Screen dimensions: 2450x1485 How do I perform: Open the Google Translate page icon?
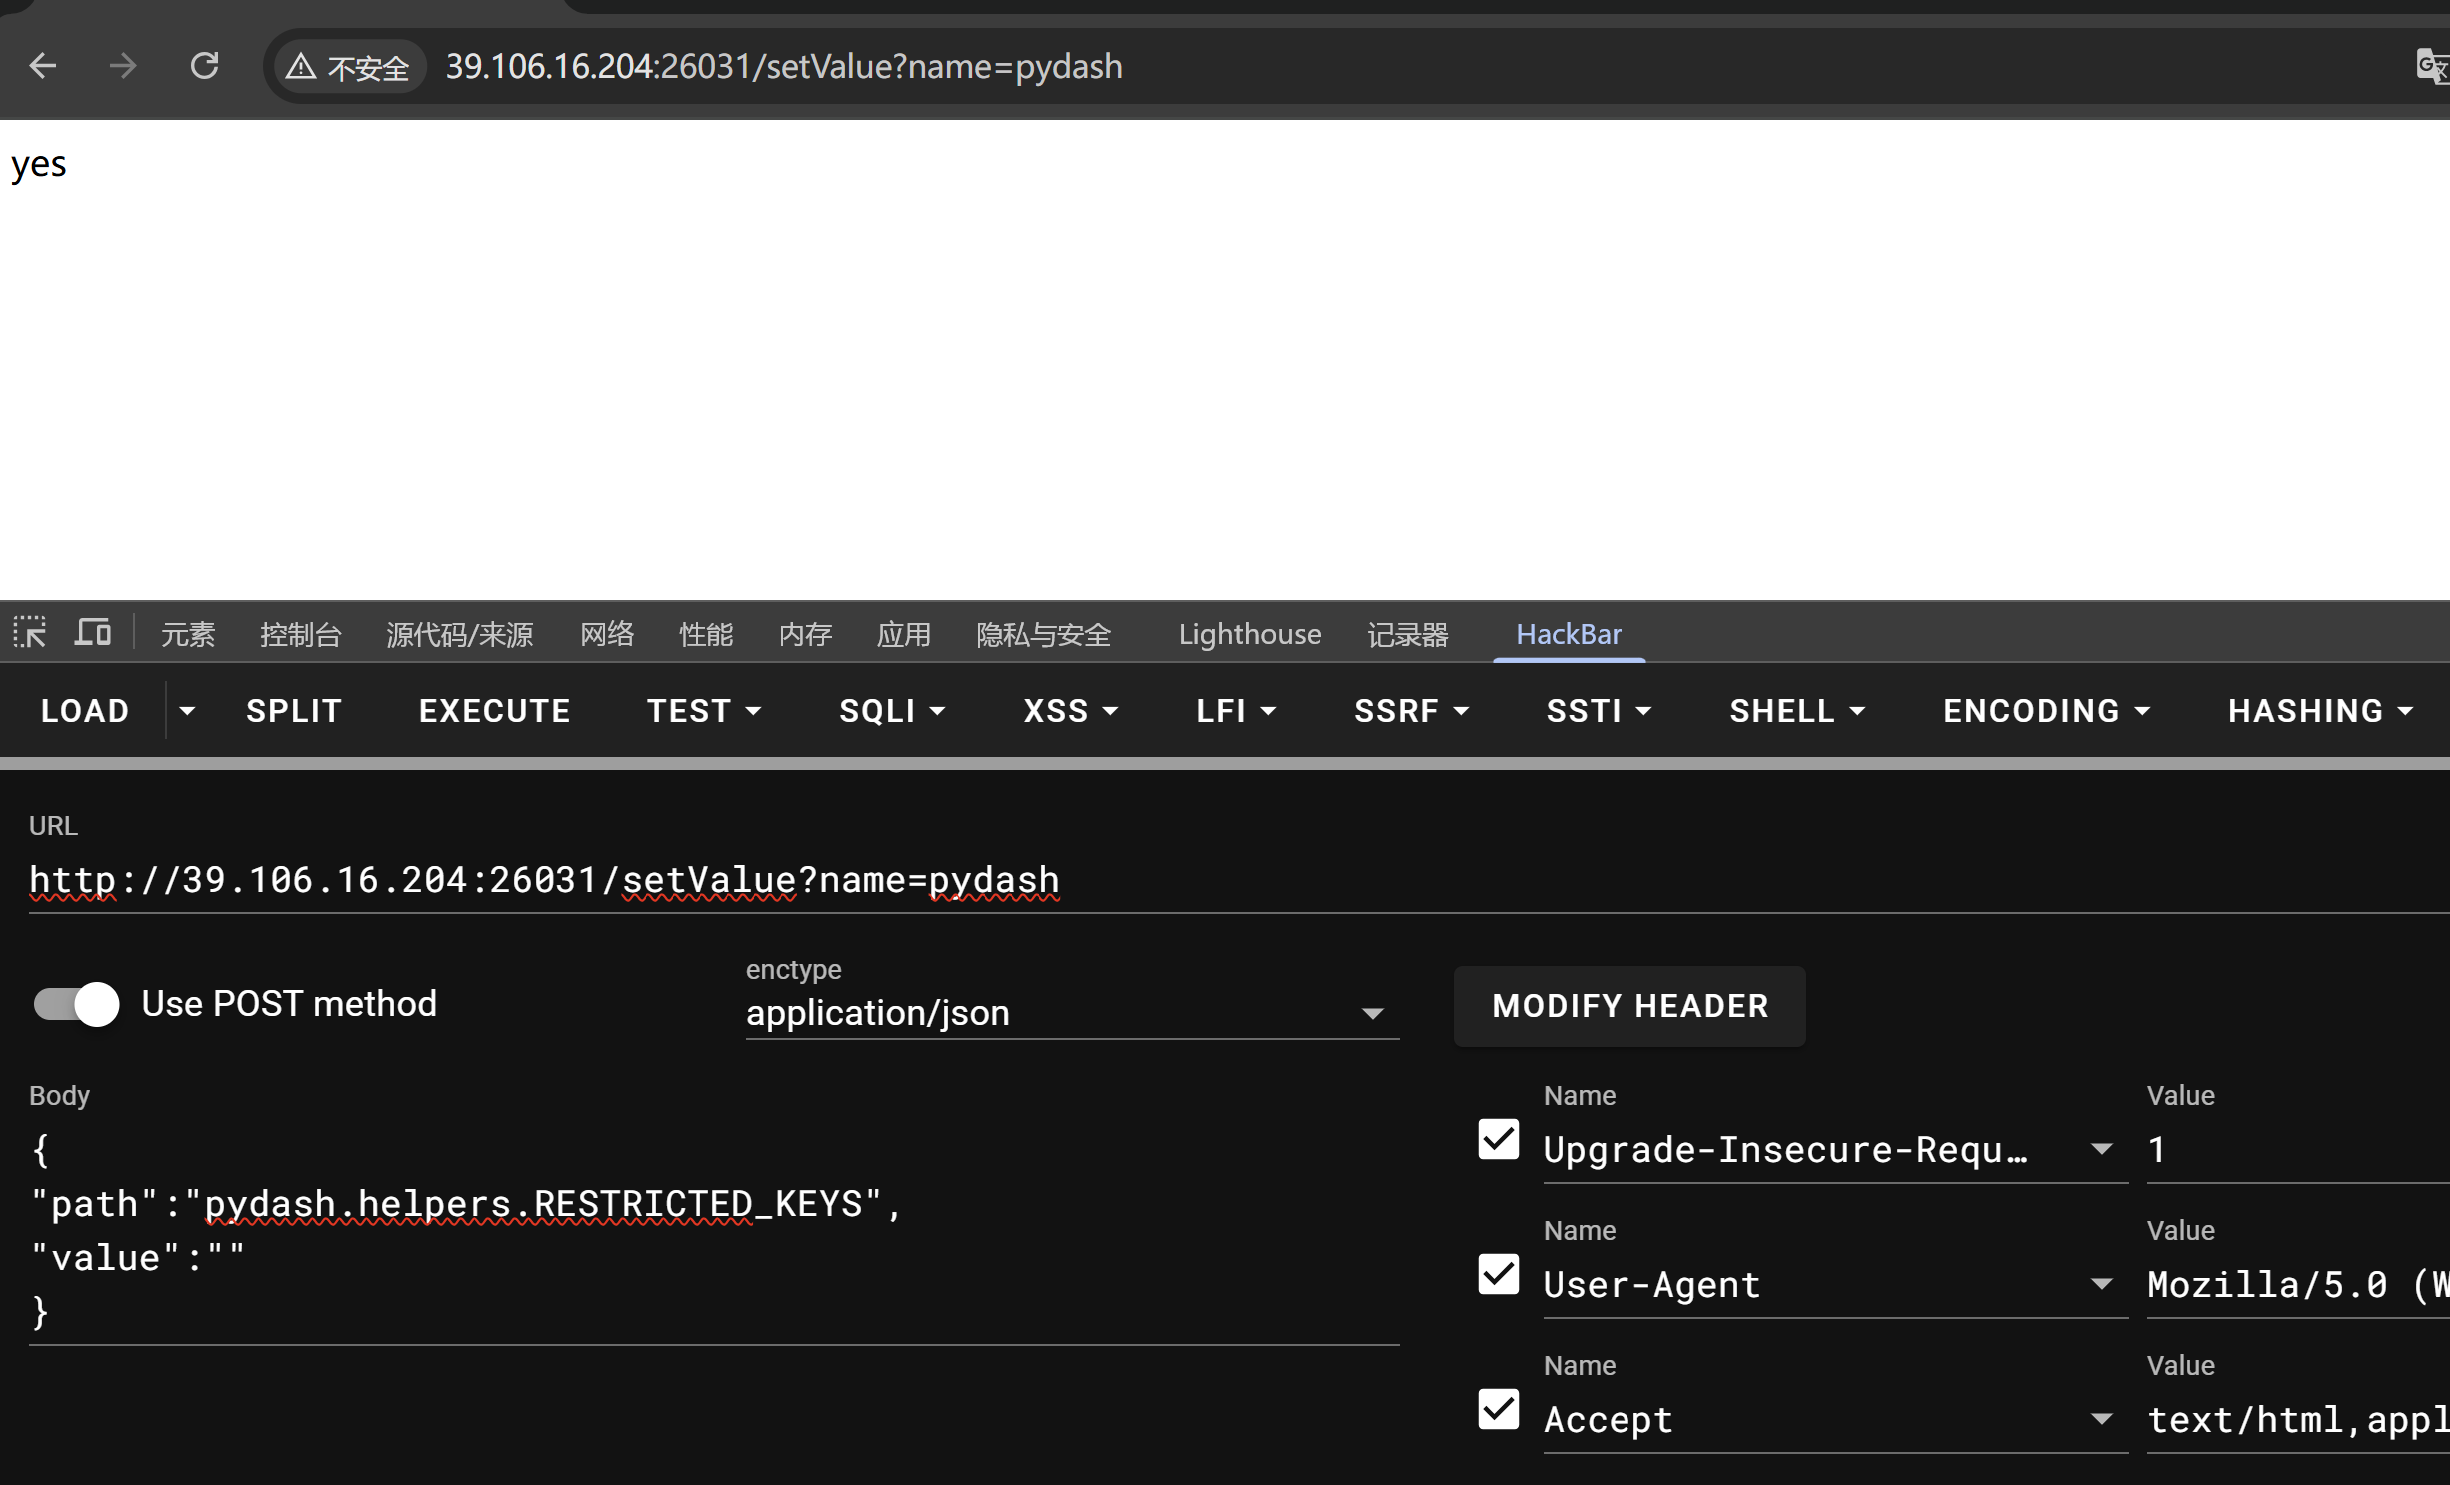2431,66
